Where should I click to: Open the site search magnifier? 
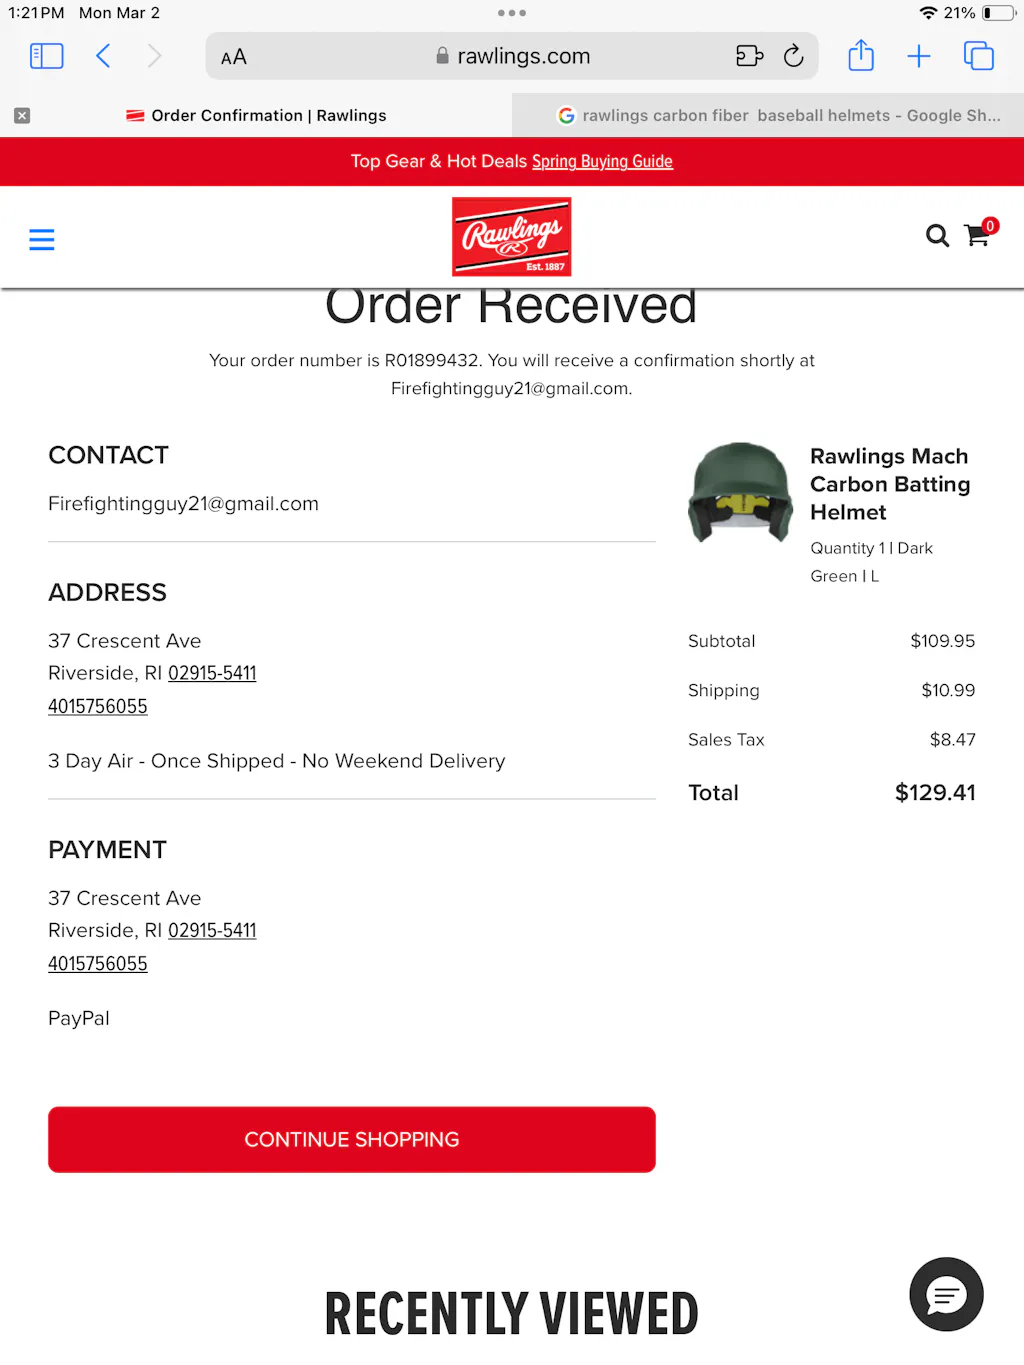(x=937, y=236)
